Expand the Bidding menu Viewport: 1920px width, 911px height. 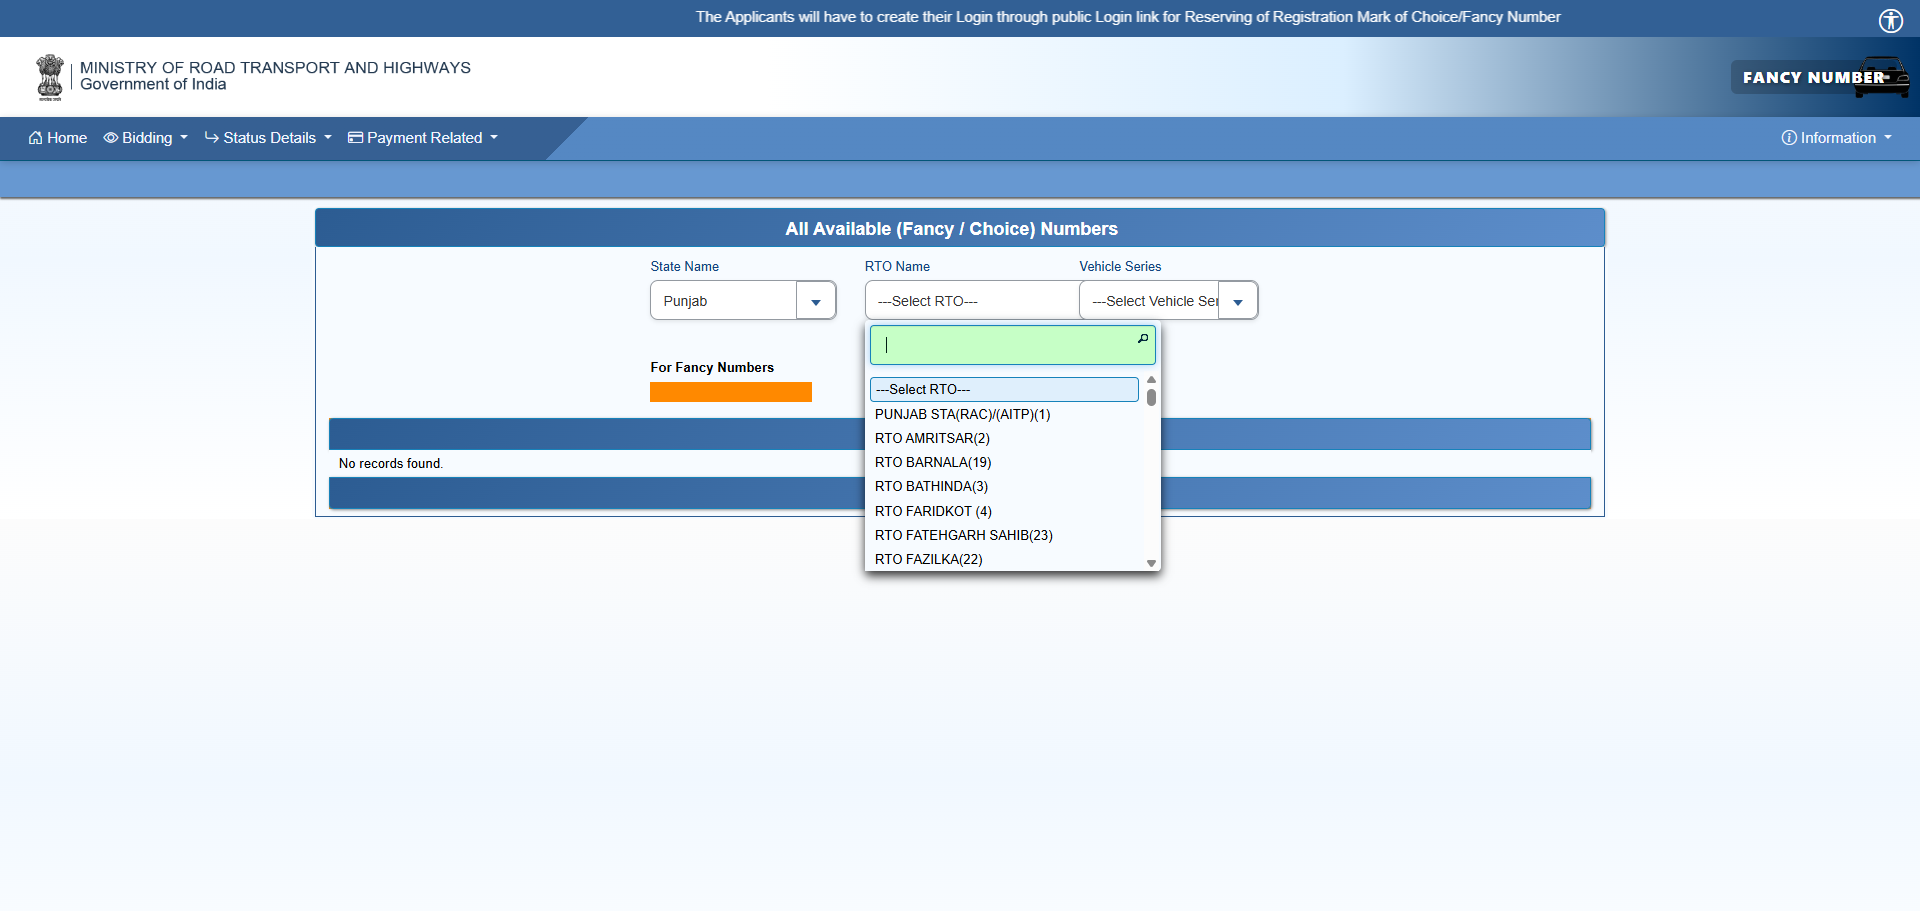(x=146, y=138)
